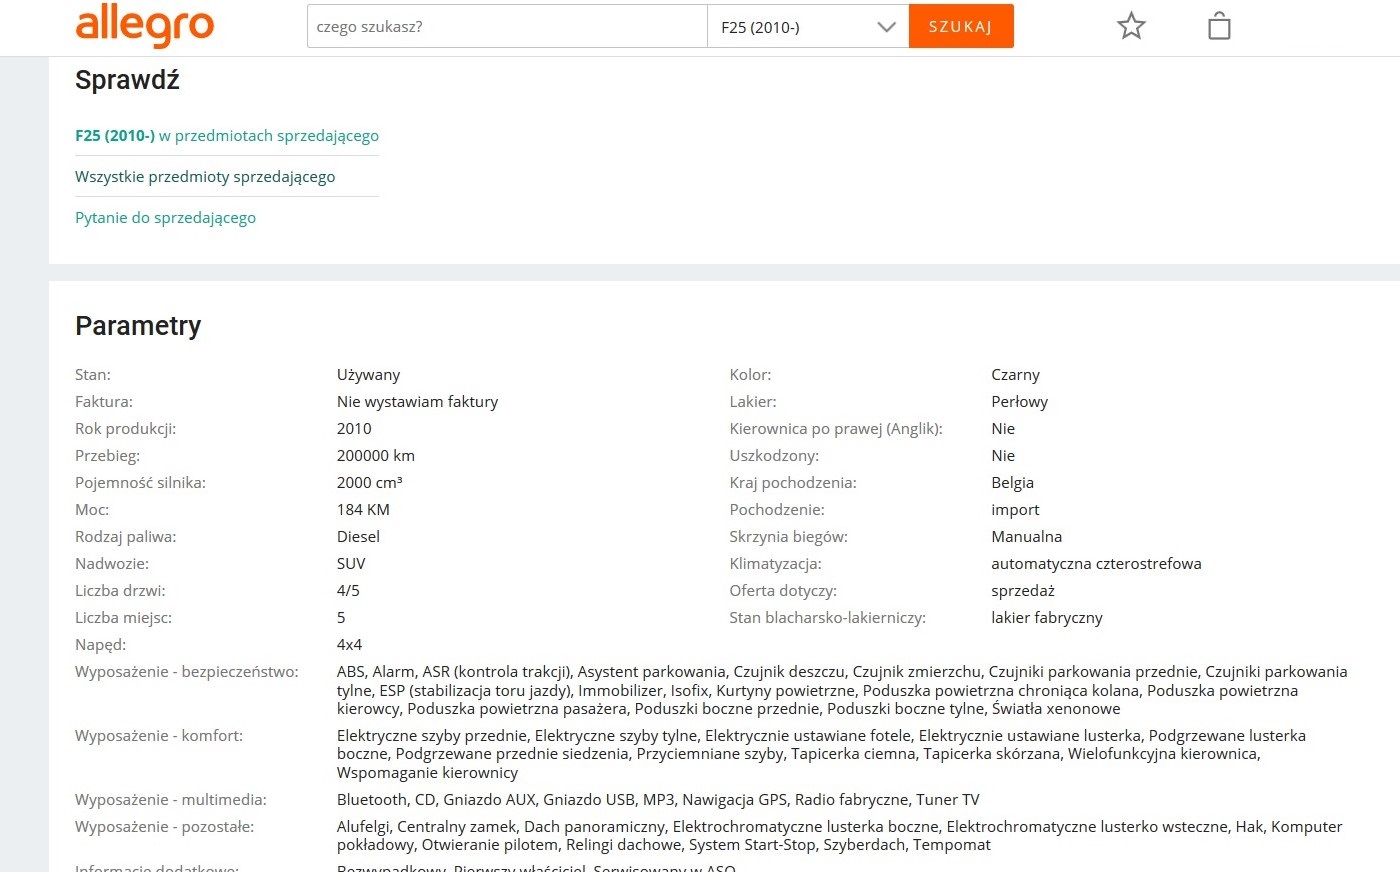Select door count value '4/5'
The width and height of the screenshot is (1400, 872).
coord(348,591)
